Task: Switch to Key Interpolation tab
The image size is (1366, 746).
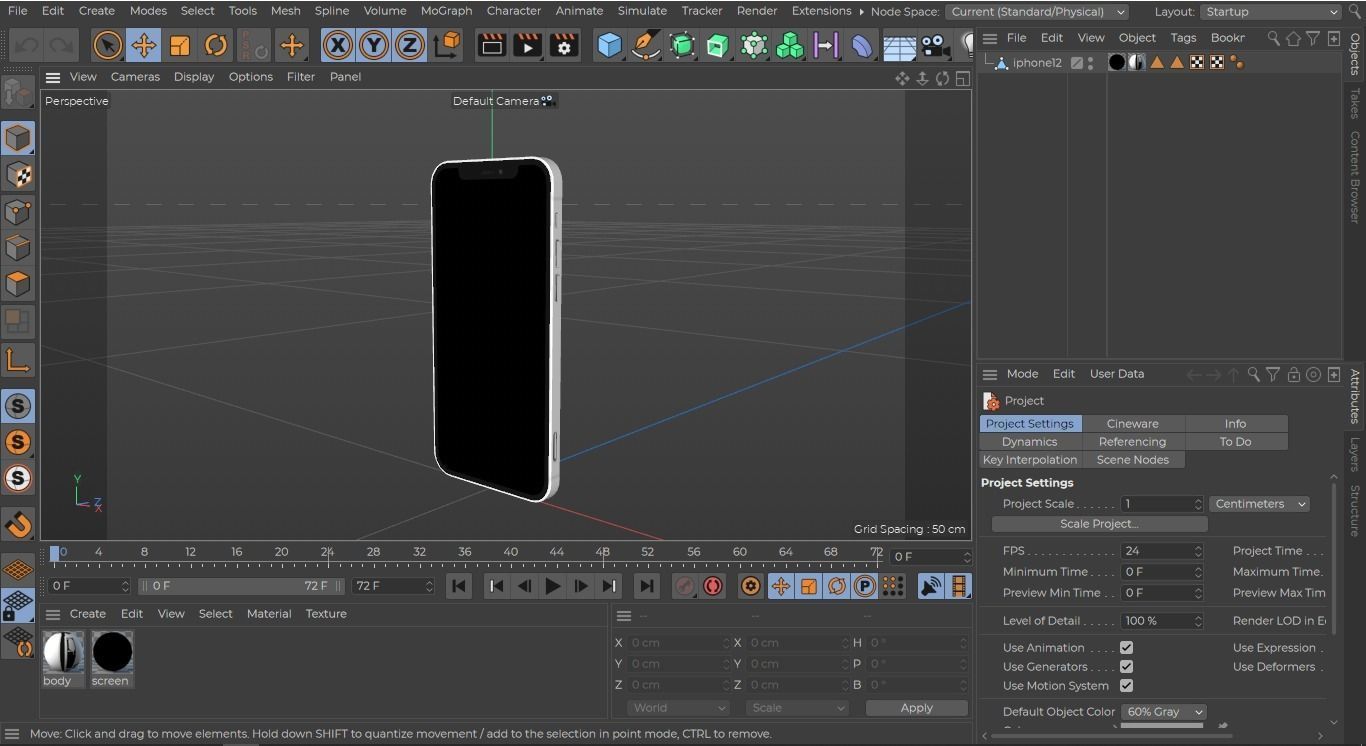Action: coord(1030,460)
